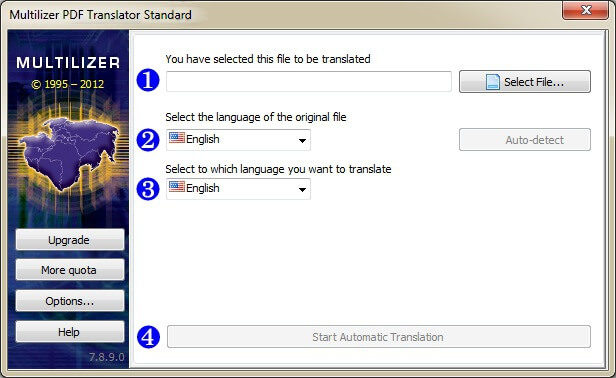Click Start Automatic Translation button
Image resolution: width=616 pixels, height=378 pixels.
[378, 337]
